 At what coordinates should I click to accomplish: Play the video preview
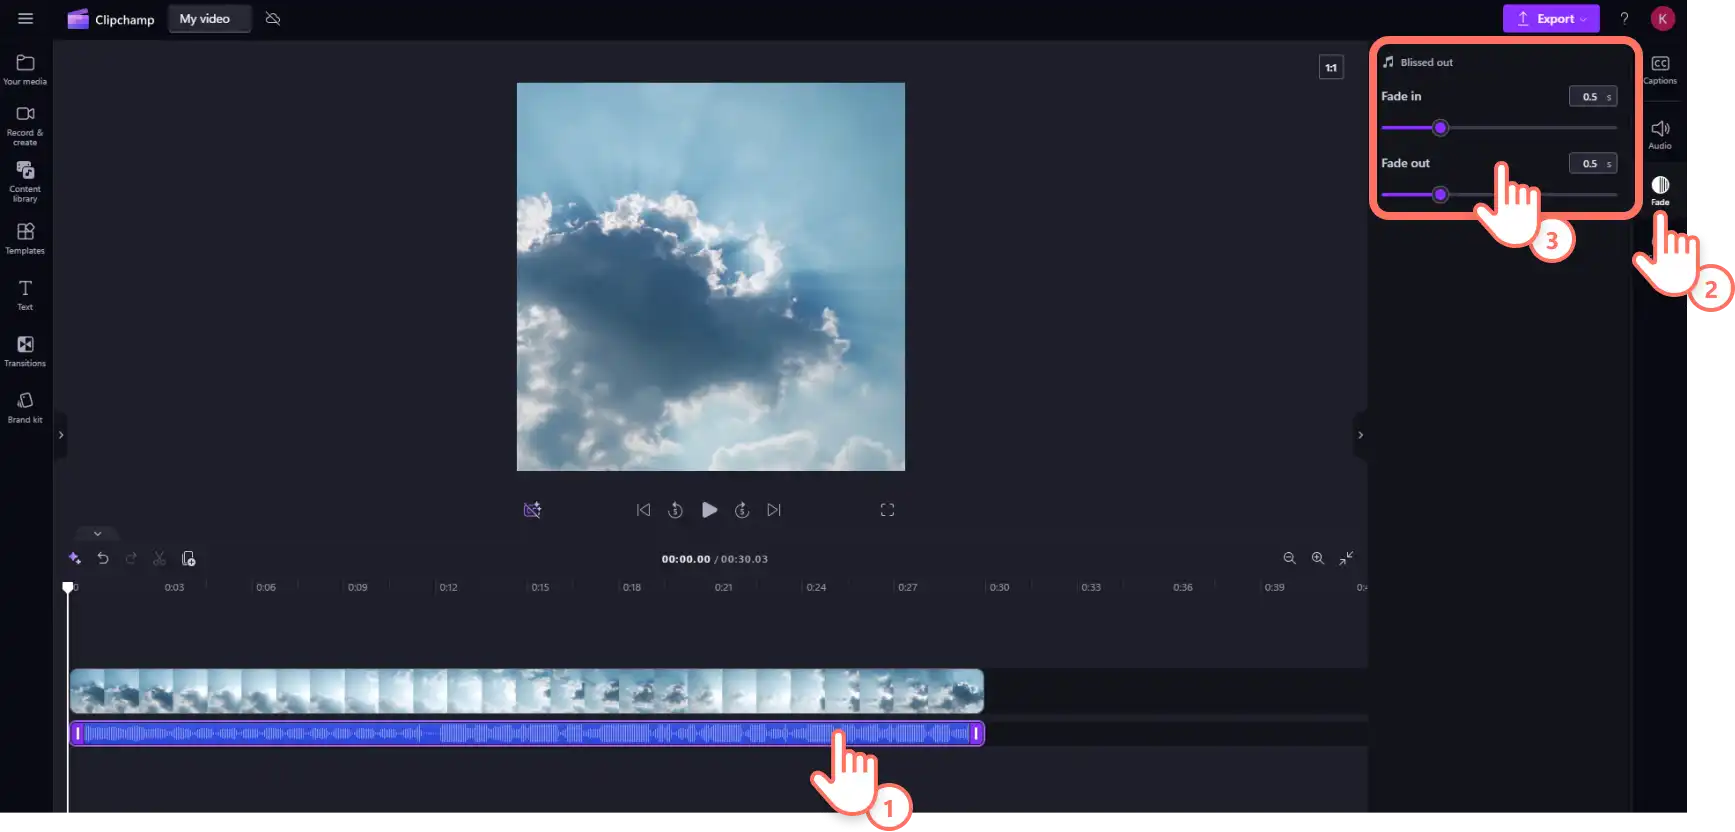709,510
